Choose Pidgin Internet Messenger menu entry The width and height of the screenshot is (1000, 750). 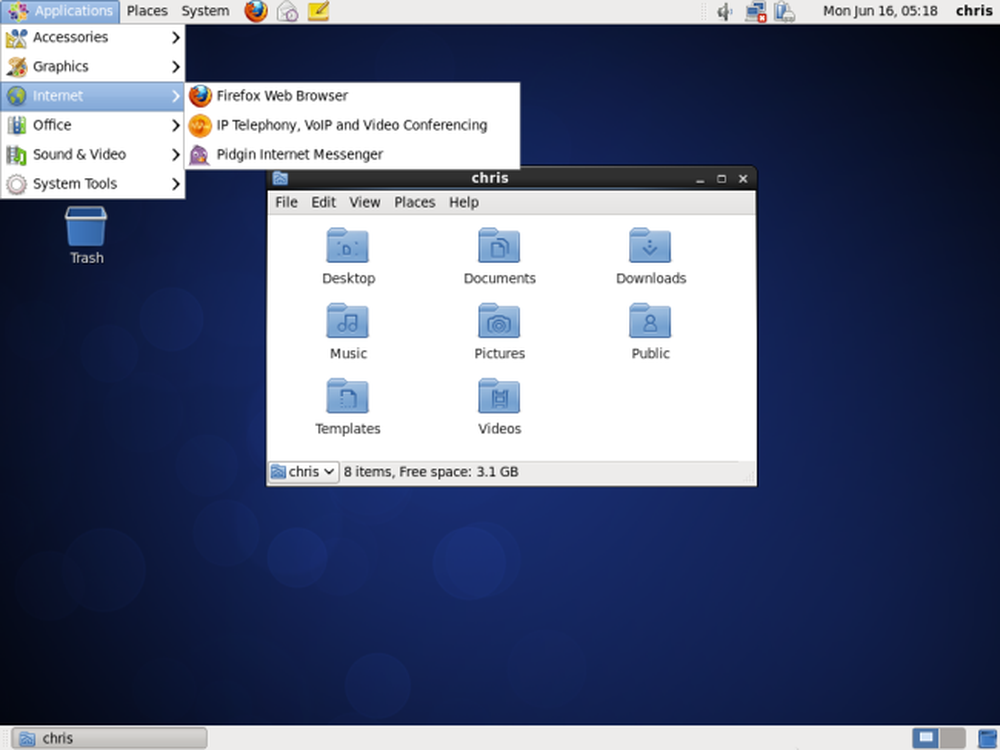coord(352,155)
